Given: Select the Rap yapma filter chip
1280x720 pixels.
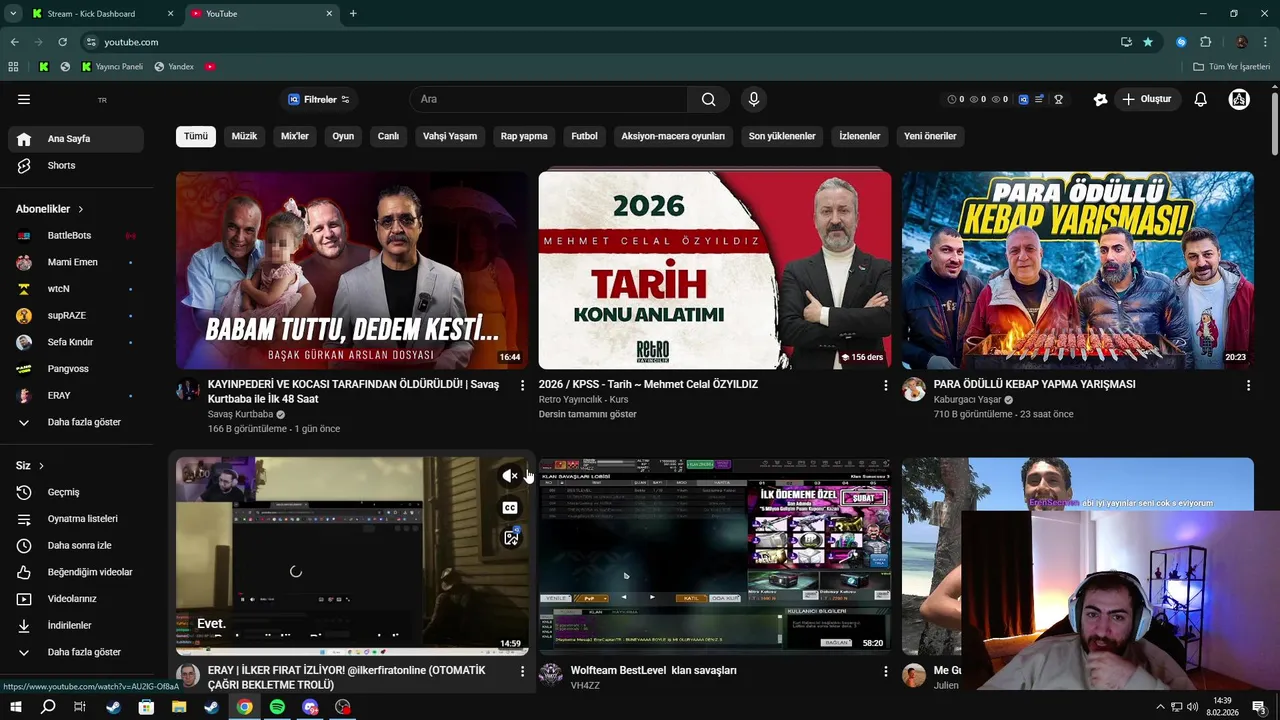Looking at the screenshot, I should [524, 136].
